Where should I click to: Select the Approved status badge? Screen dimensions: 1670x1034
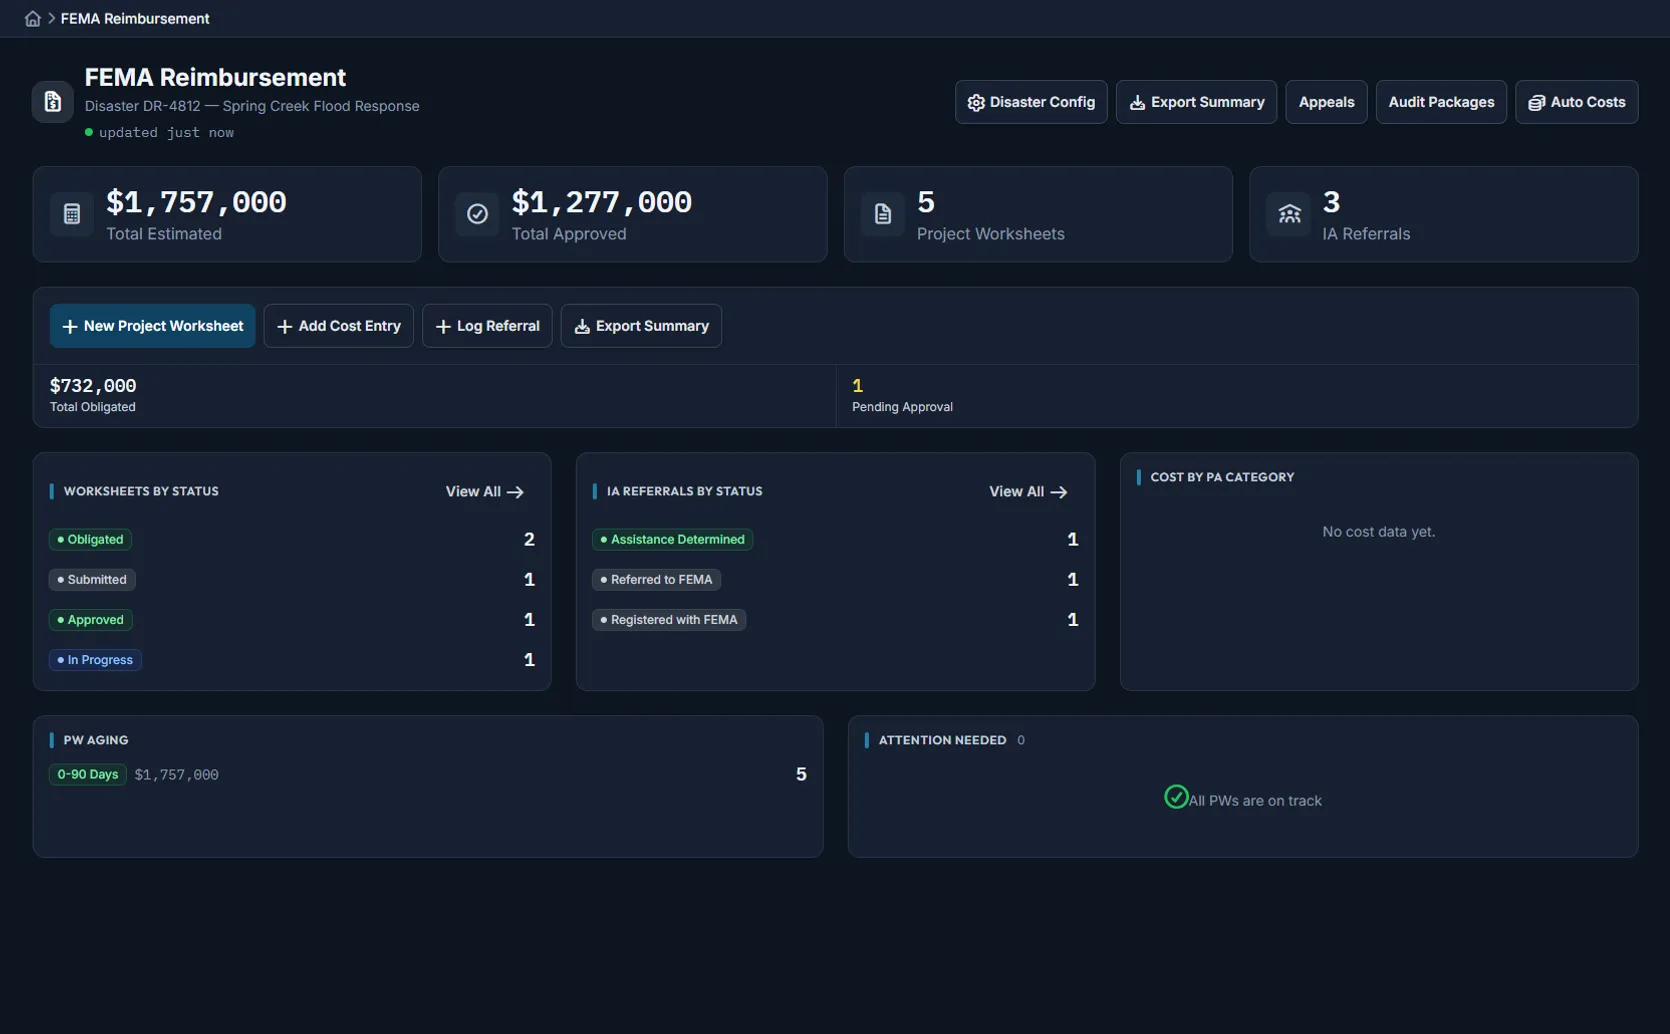pyautogui.click(x=90, y=620)
